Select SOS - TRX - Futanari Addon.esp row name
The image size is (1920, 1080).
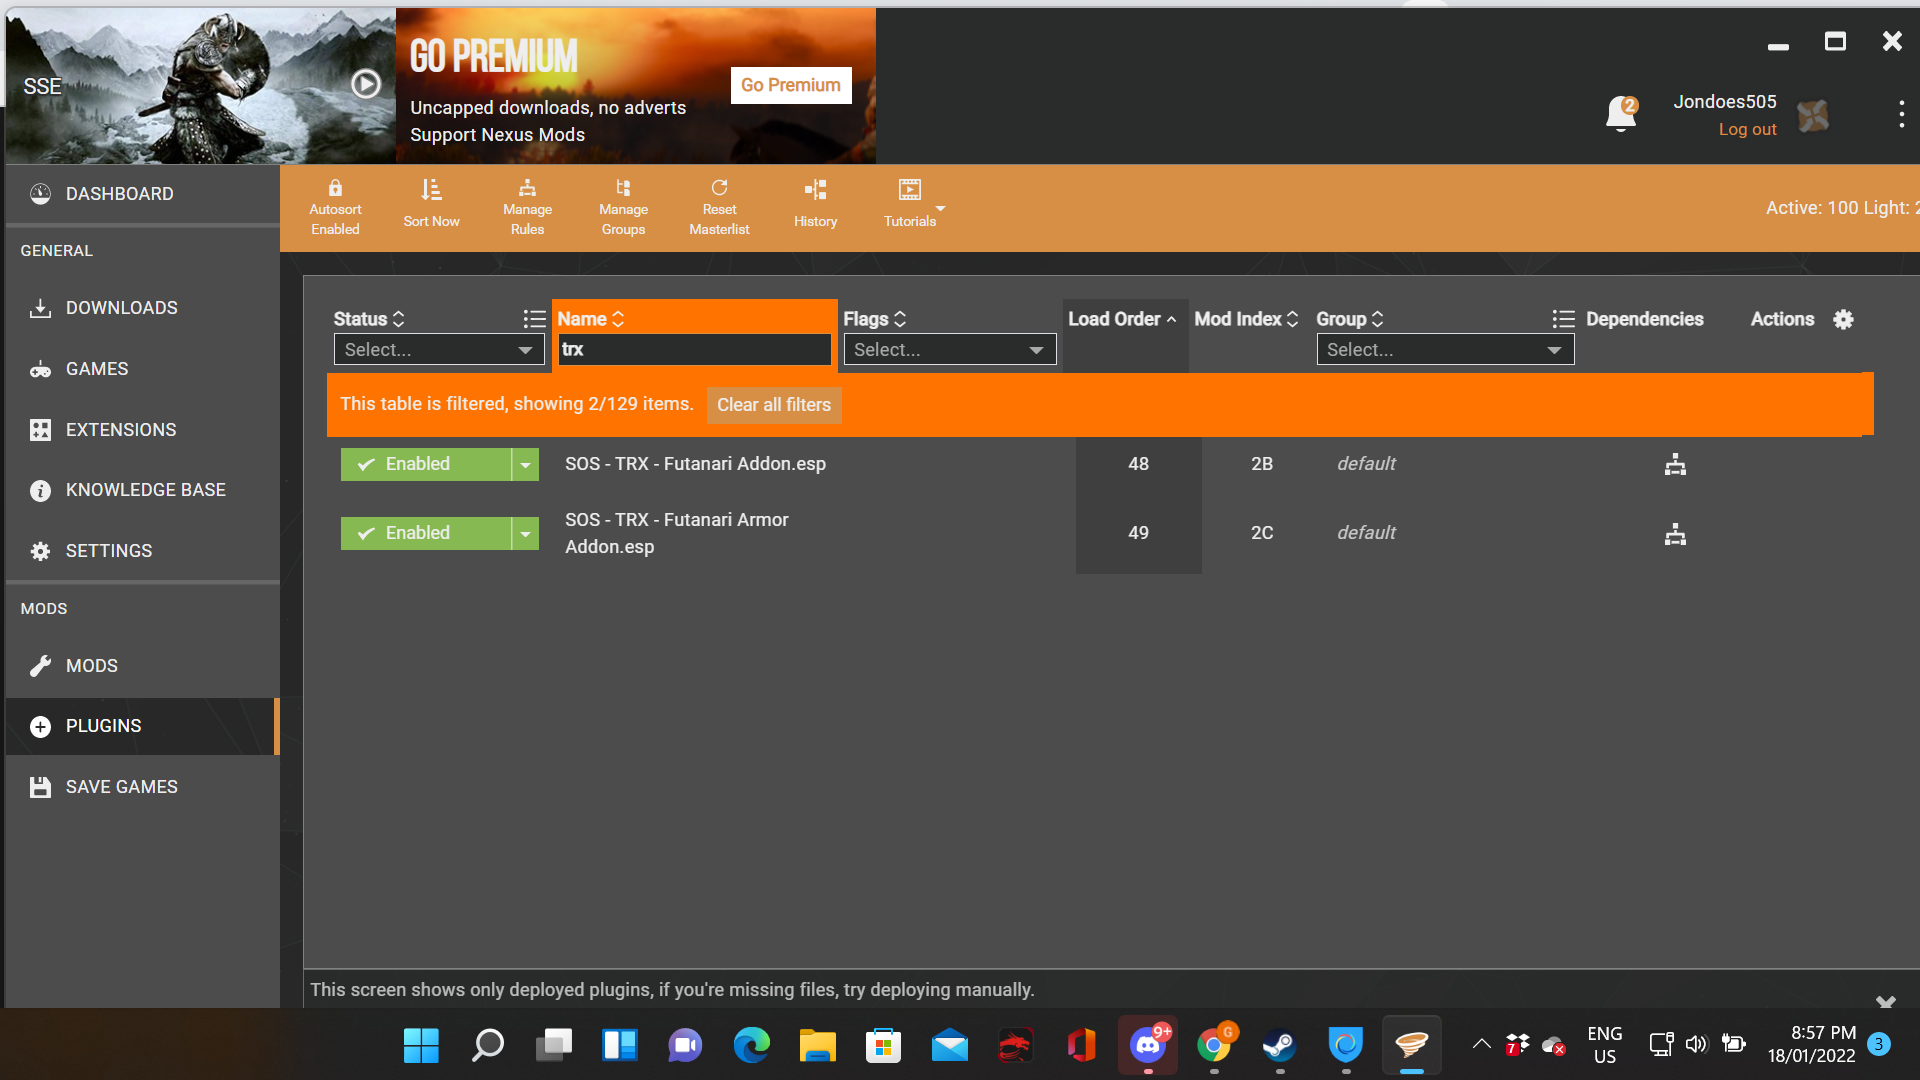click(x=695, y=464)
